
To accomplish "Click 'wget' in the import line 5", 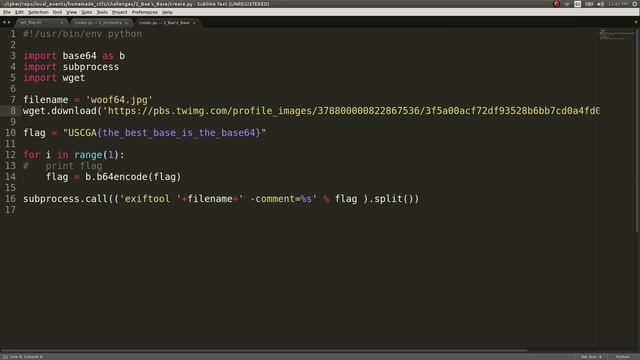I will tap(73, 78).
